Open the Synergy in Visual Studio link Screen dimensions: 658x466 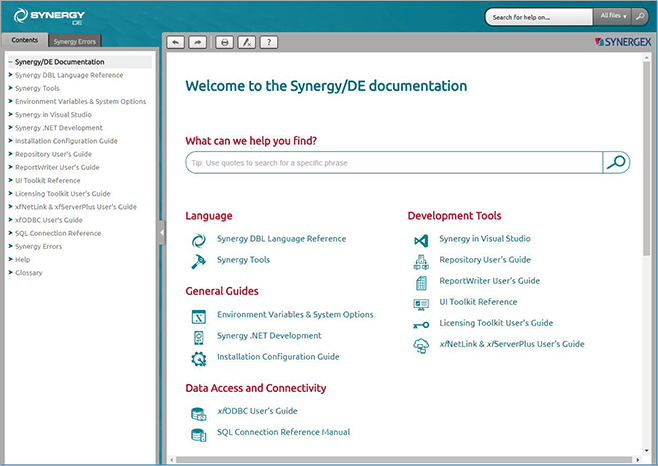(485, 238)
